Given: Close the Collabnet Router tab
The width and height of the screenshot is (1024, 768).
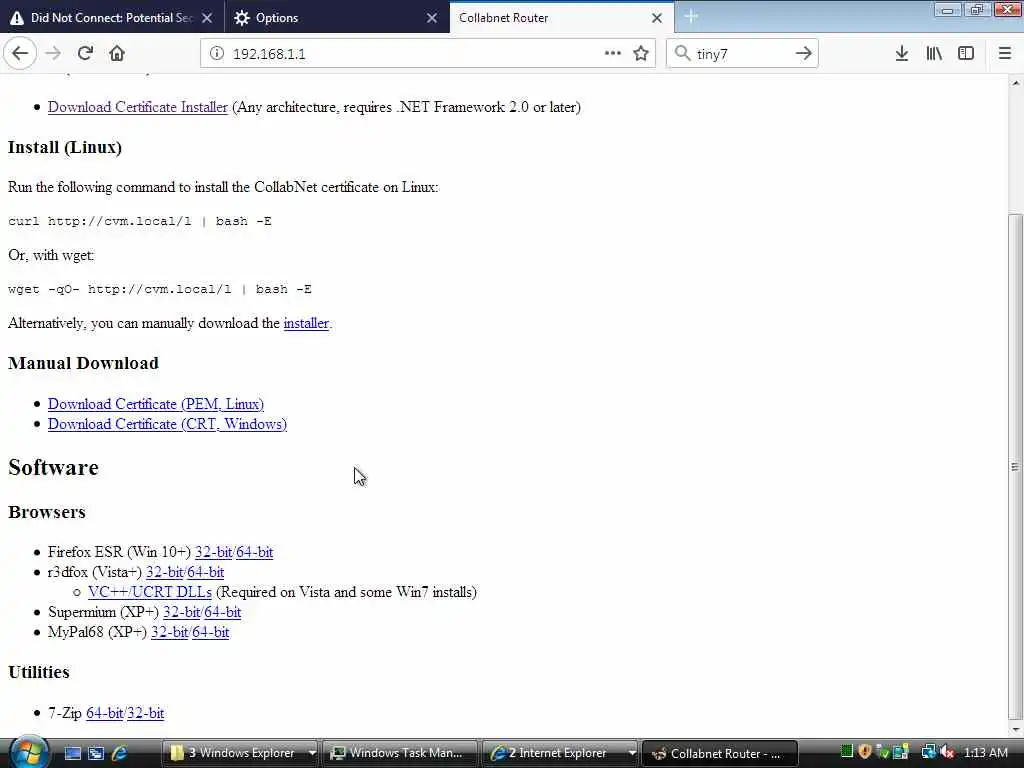Looking at the screenshot, I should (657, 18).
